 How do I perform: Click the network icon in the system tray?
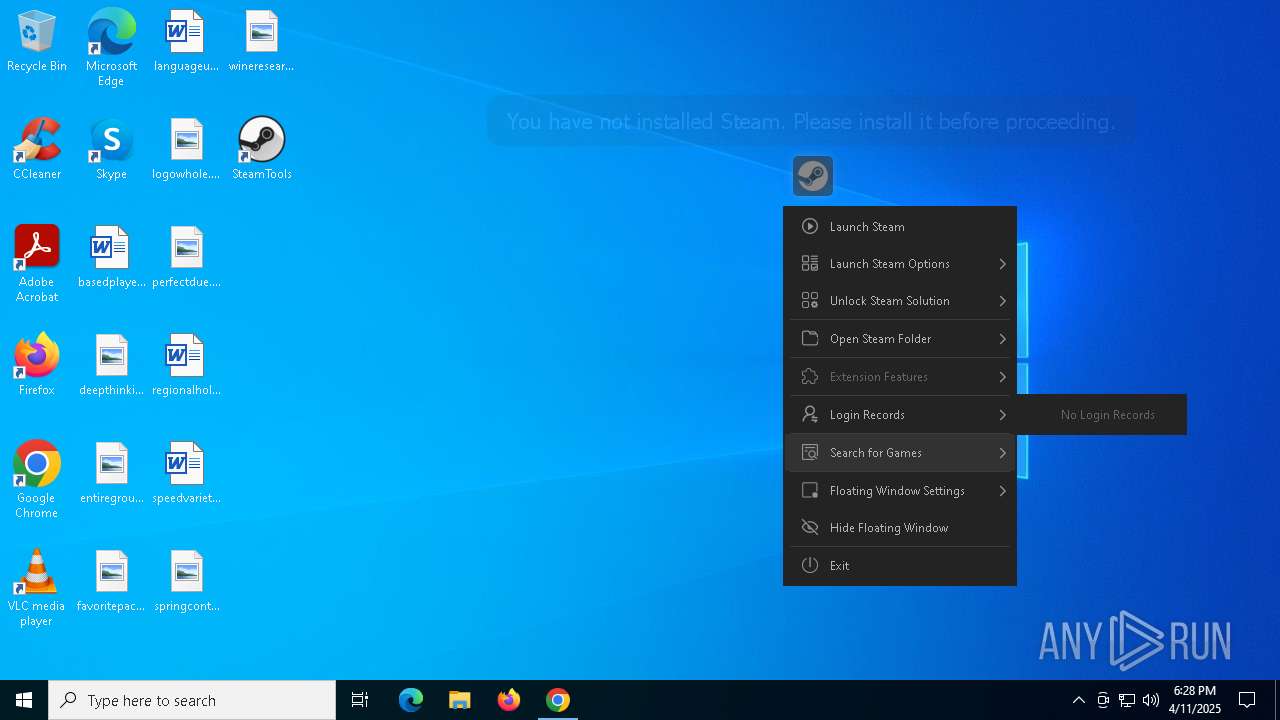pos(1127,700)
